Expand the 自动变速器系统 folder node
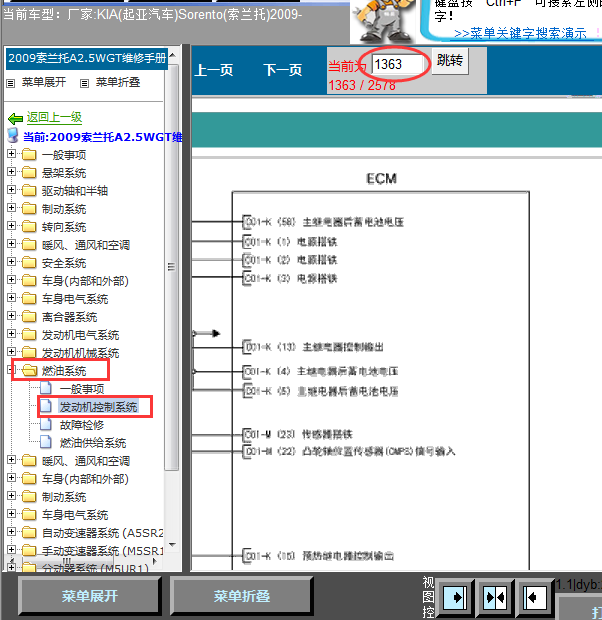 (11, 532)
